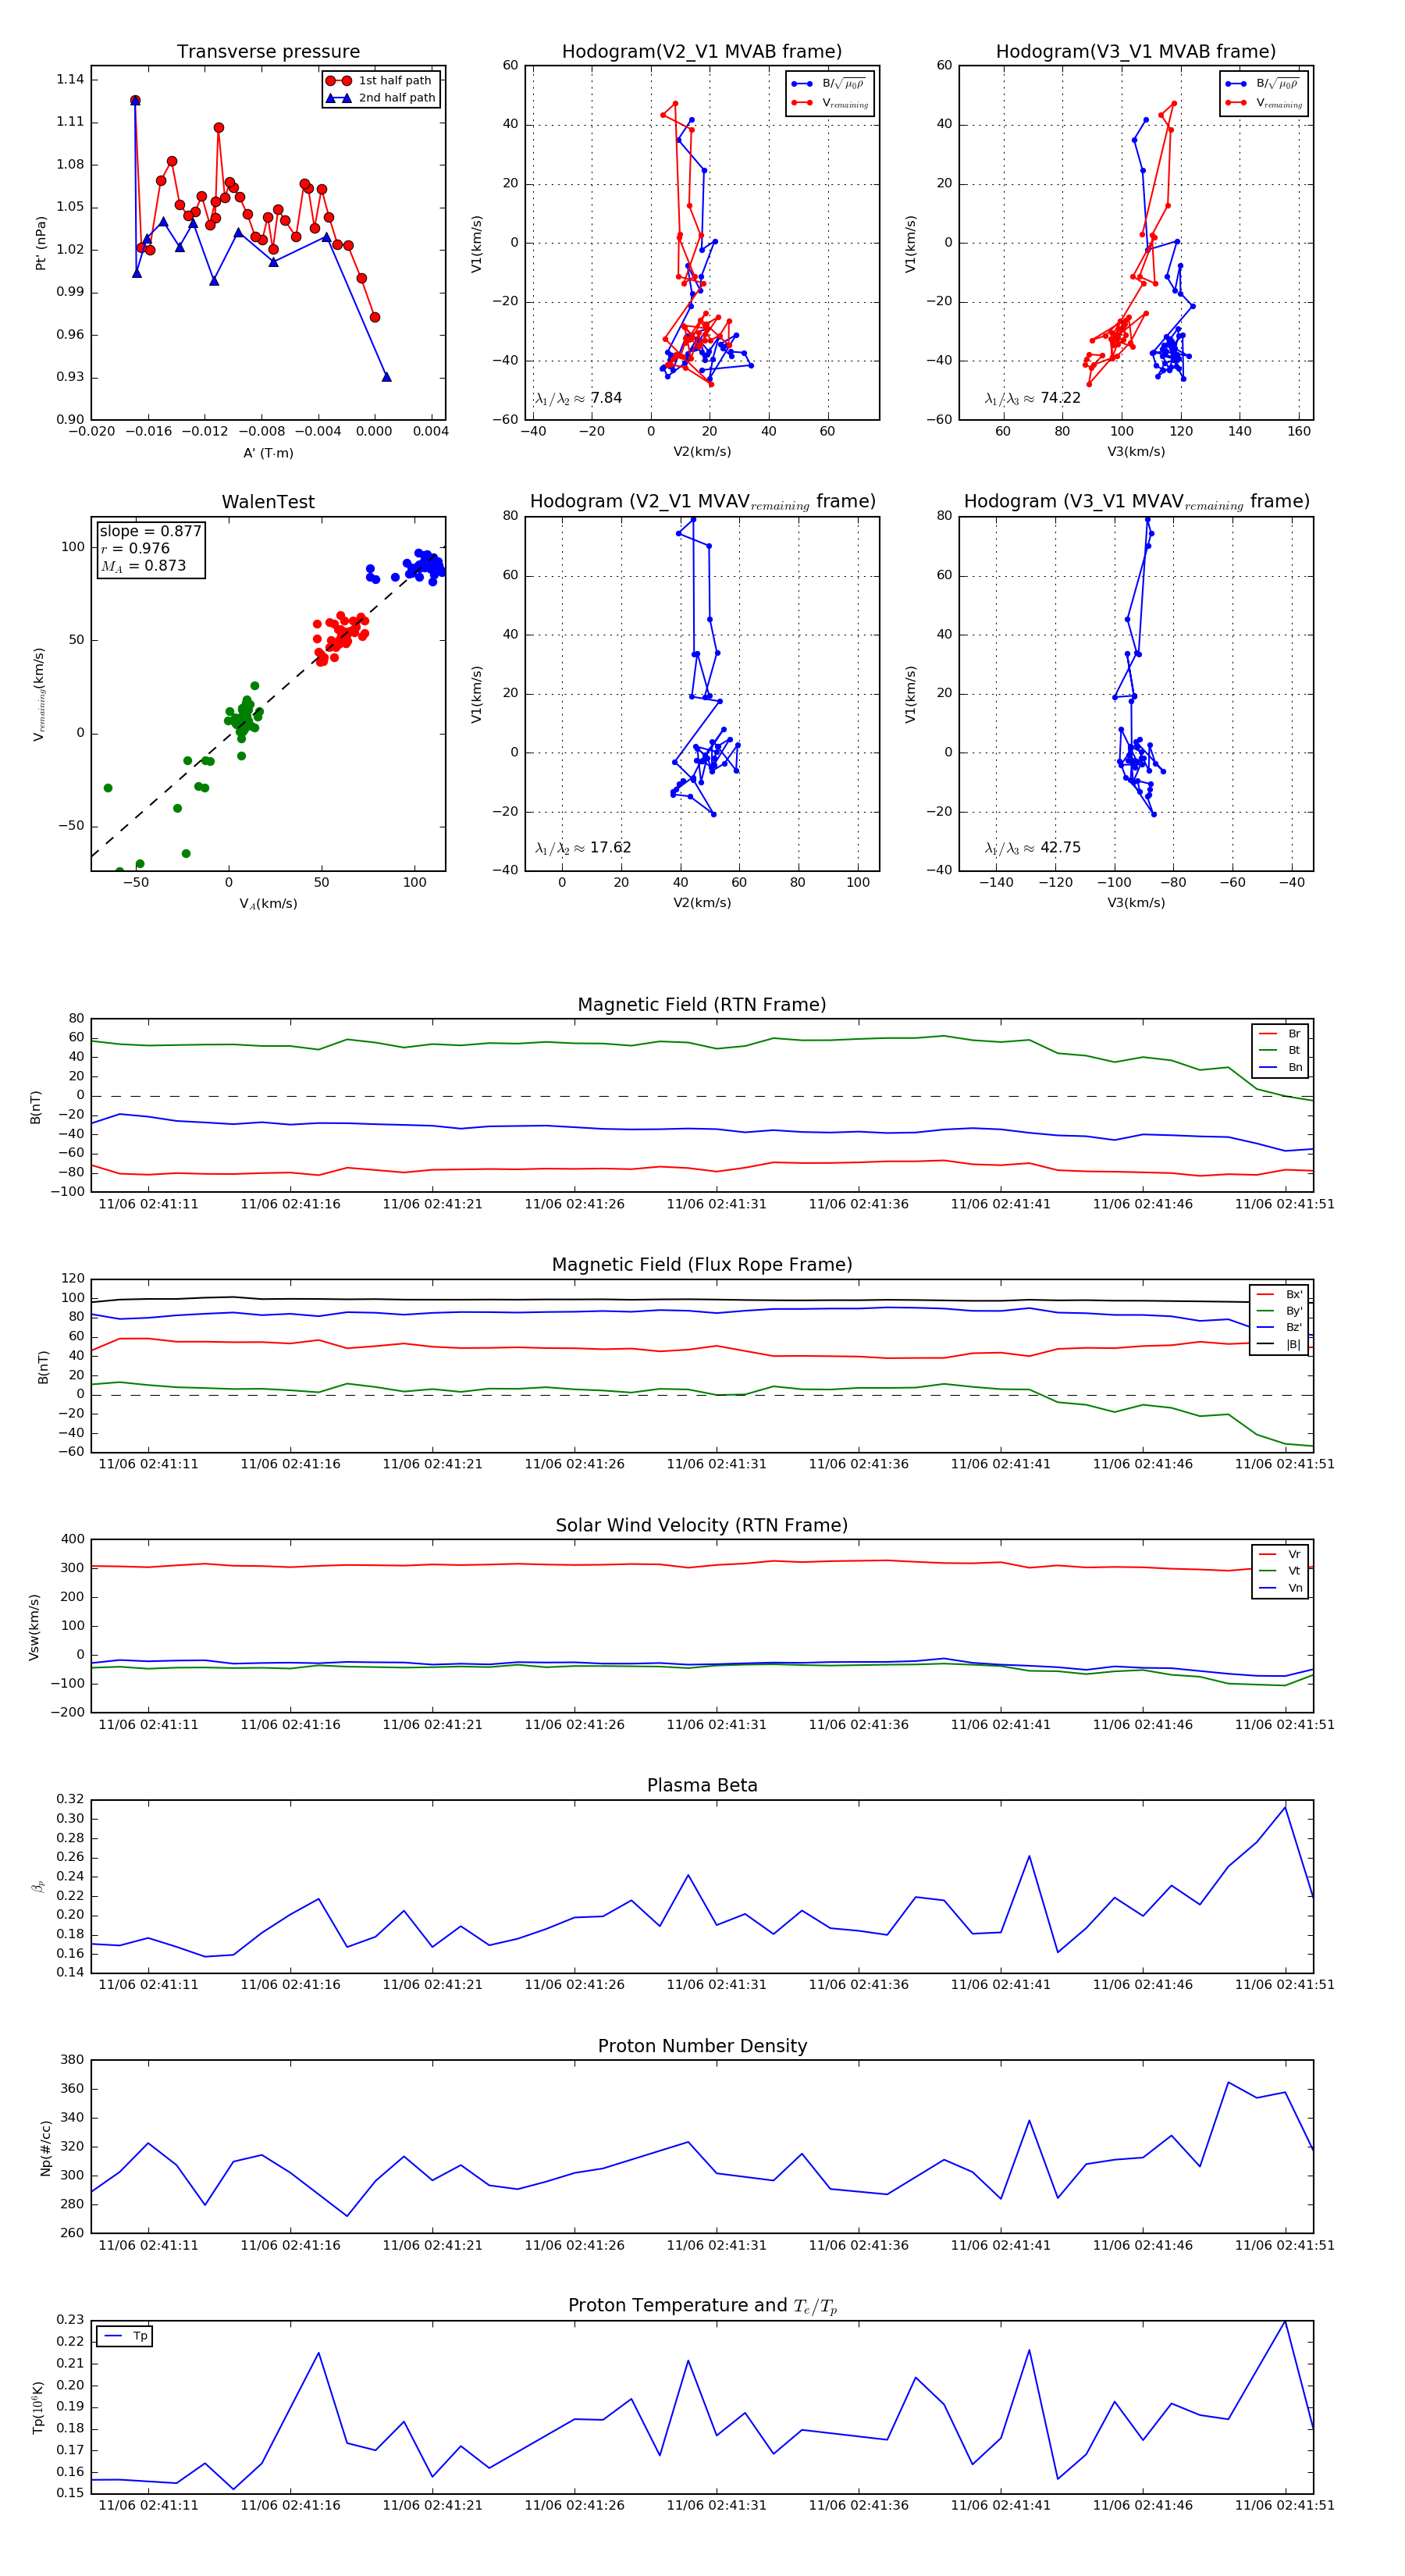Click the 'Plasma Beta' plot title
This screenshot has height=2576, width=1405.
coord(702,1786)
